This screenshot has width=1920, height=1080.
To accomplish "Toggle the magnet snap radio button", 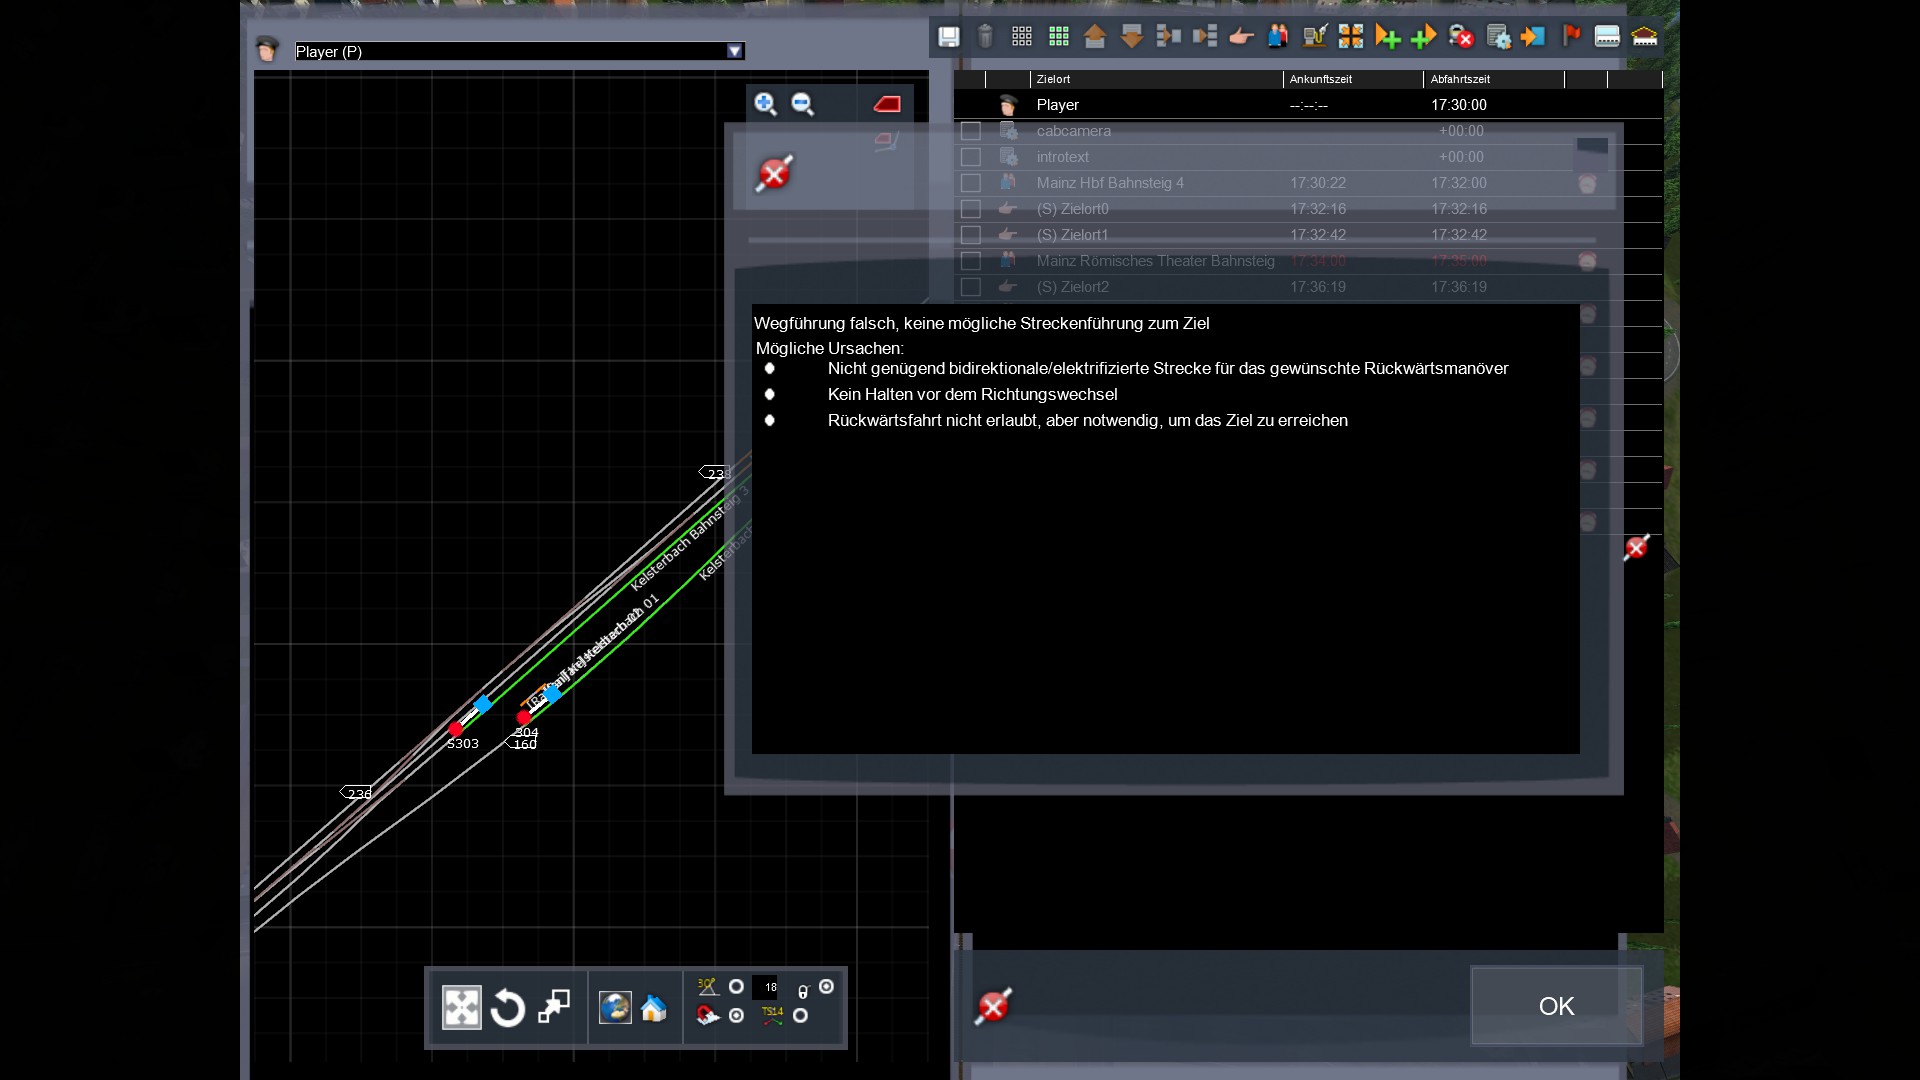I will [737, 1015].
